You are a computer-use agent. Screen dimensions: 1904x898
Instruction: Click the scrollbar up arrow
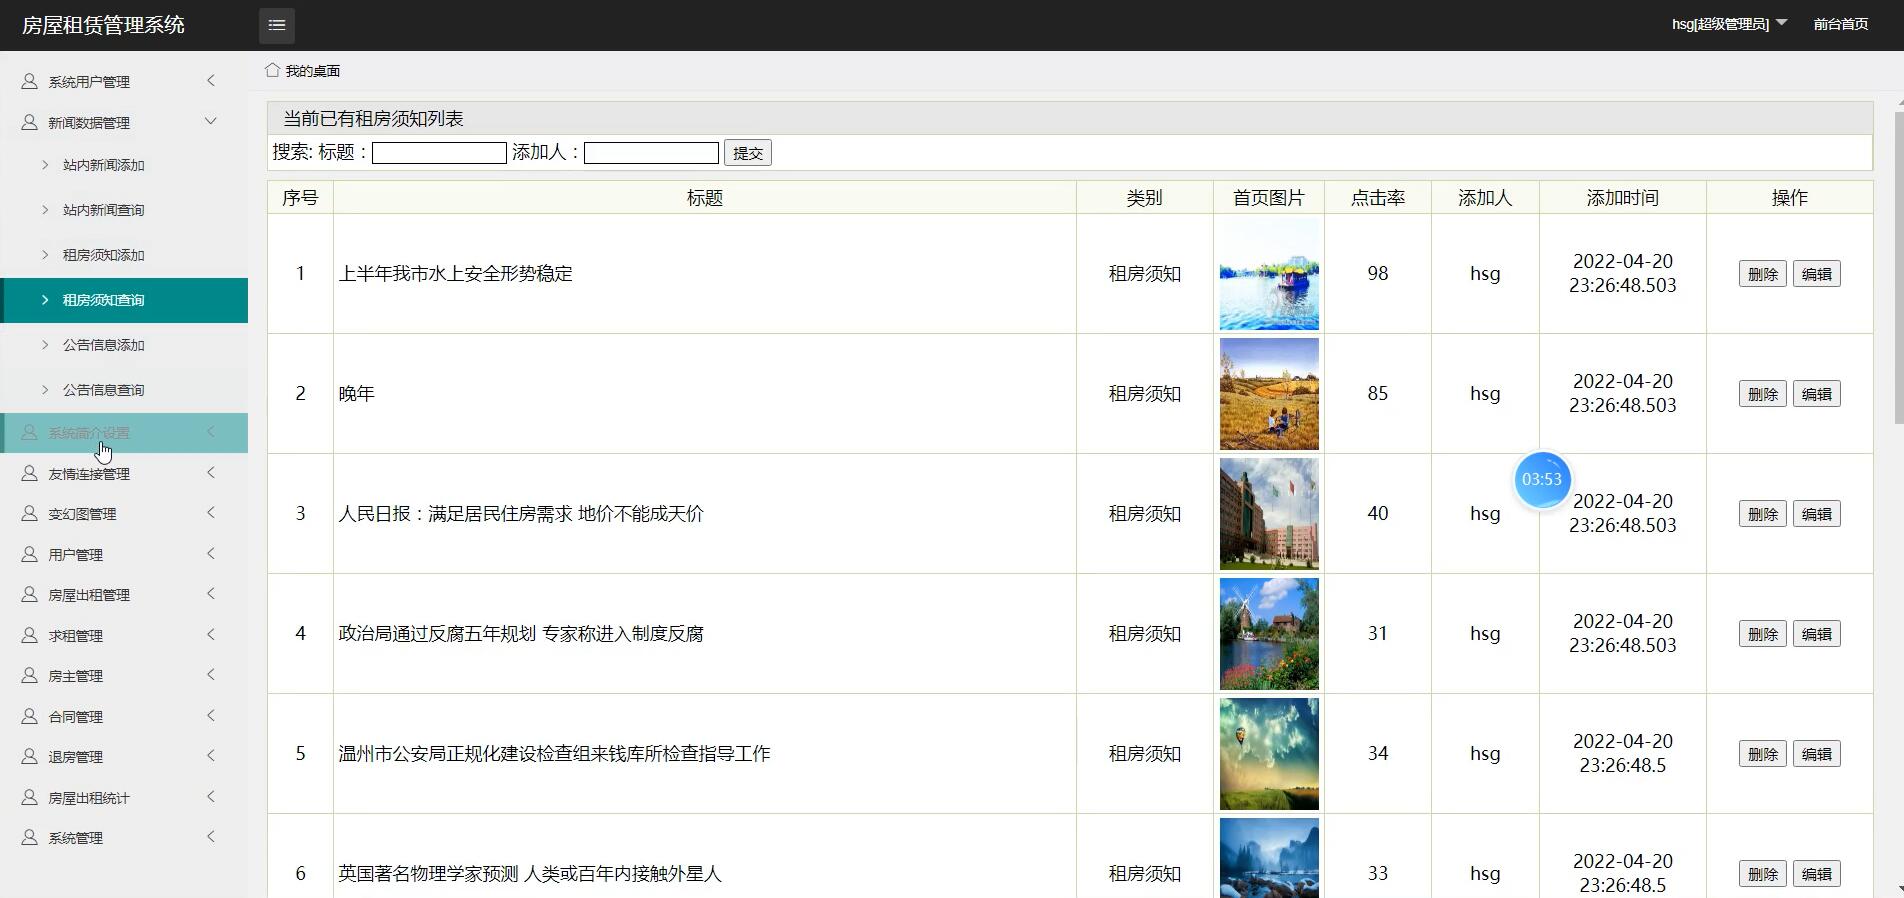click(1899, 103)
